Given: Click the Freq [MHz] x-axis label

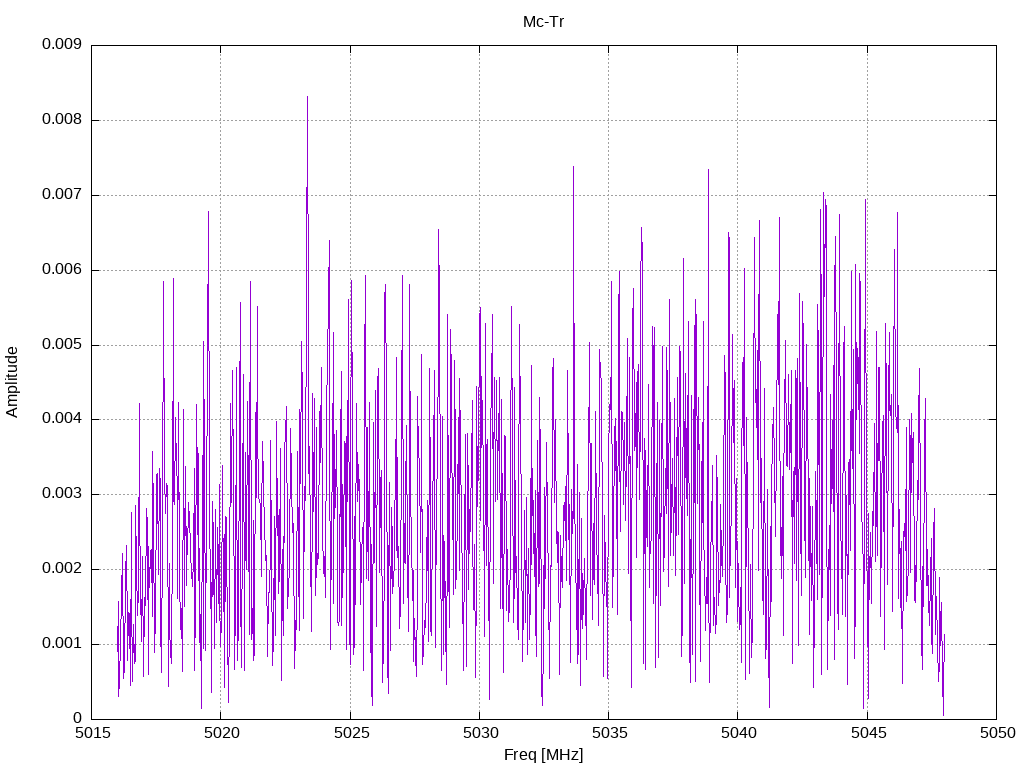Looking at the screenshot, I should pos(543,755).
